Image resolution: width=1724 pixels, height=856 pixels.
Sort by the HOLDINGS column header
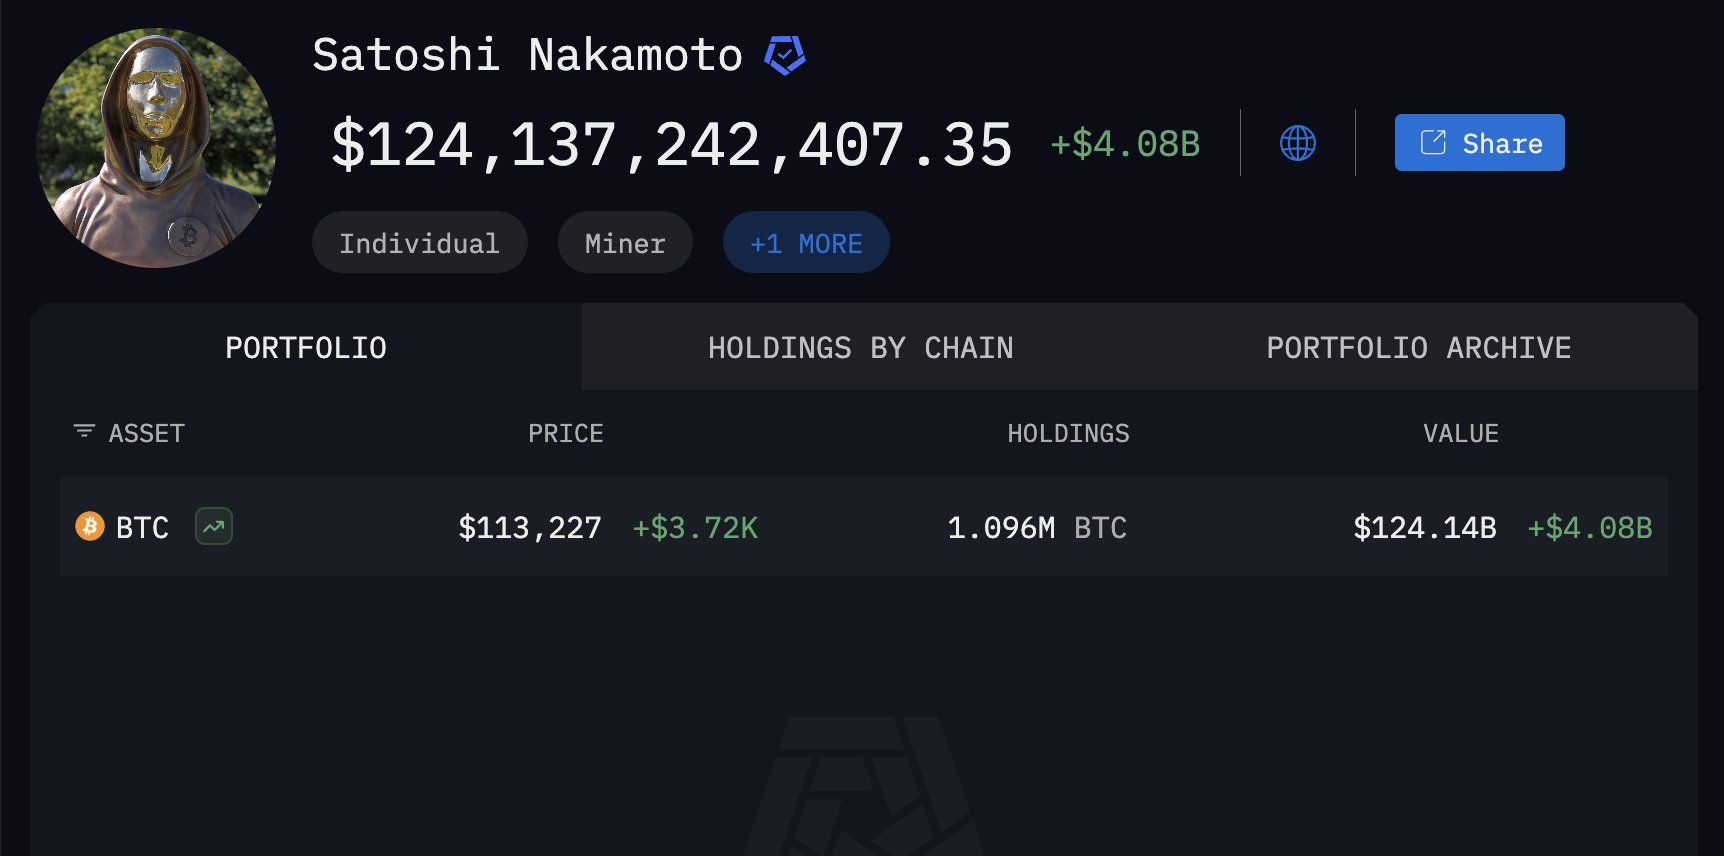(1068, 434)
